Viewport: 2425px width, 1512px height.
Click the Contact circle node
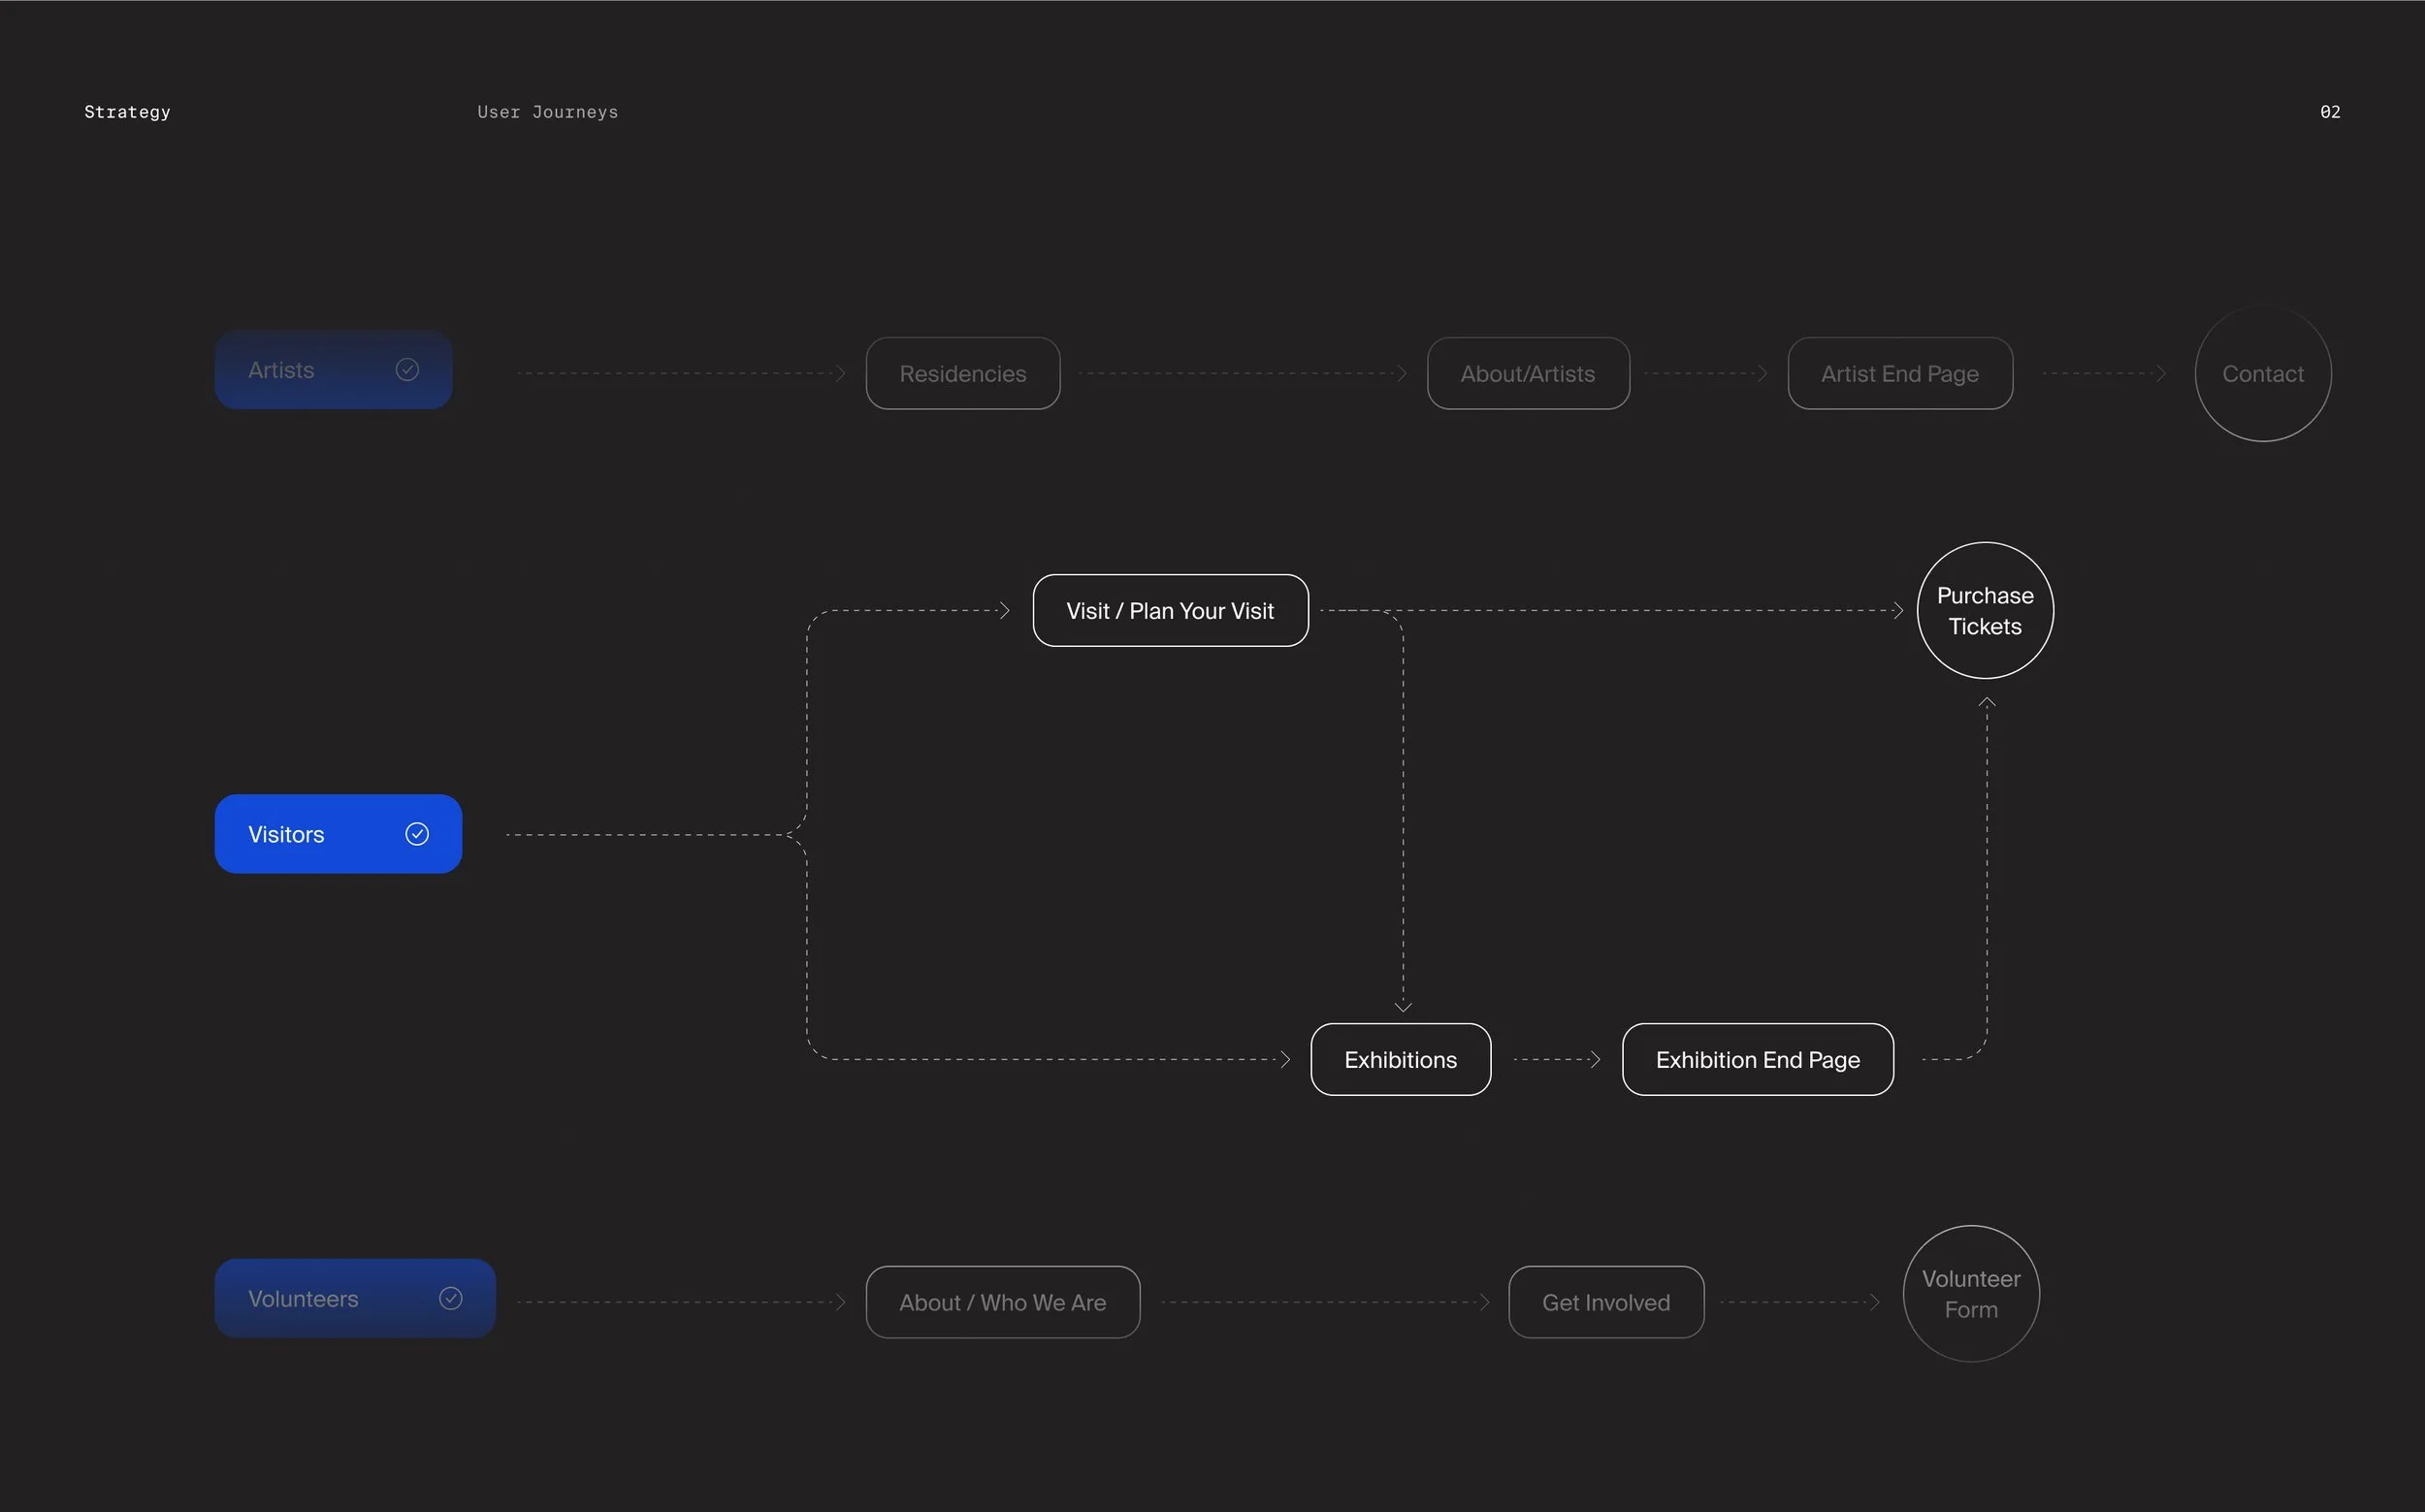(2262, 374)
